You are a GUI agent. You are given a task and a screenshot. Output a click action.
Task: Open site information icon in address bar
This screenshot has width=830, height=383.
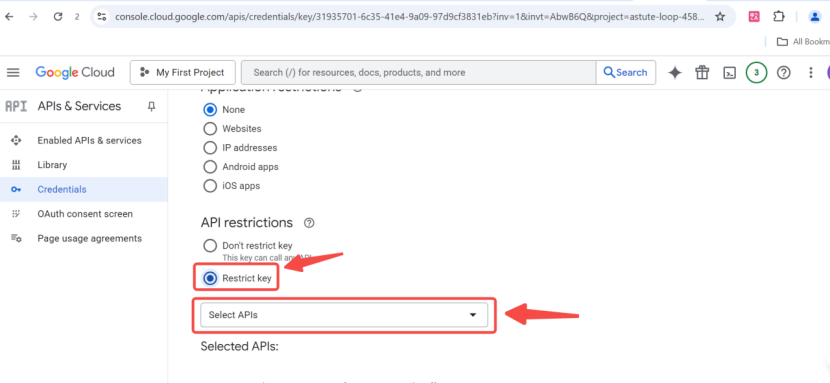coord(101,17)
